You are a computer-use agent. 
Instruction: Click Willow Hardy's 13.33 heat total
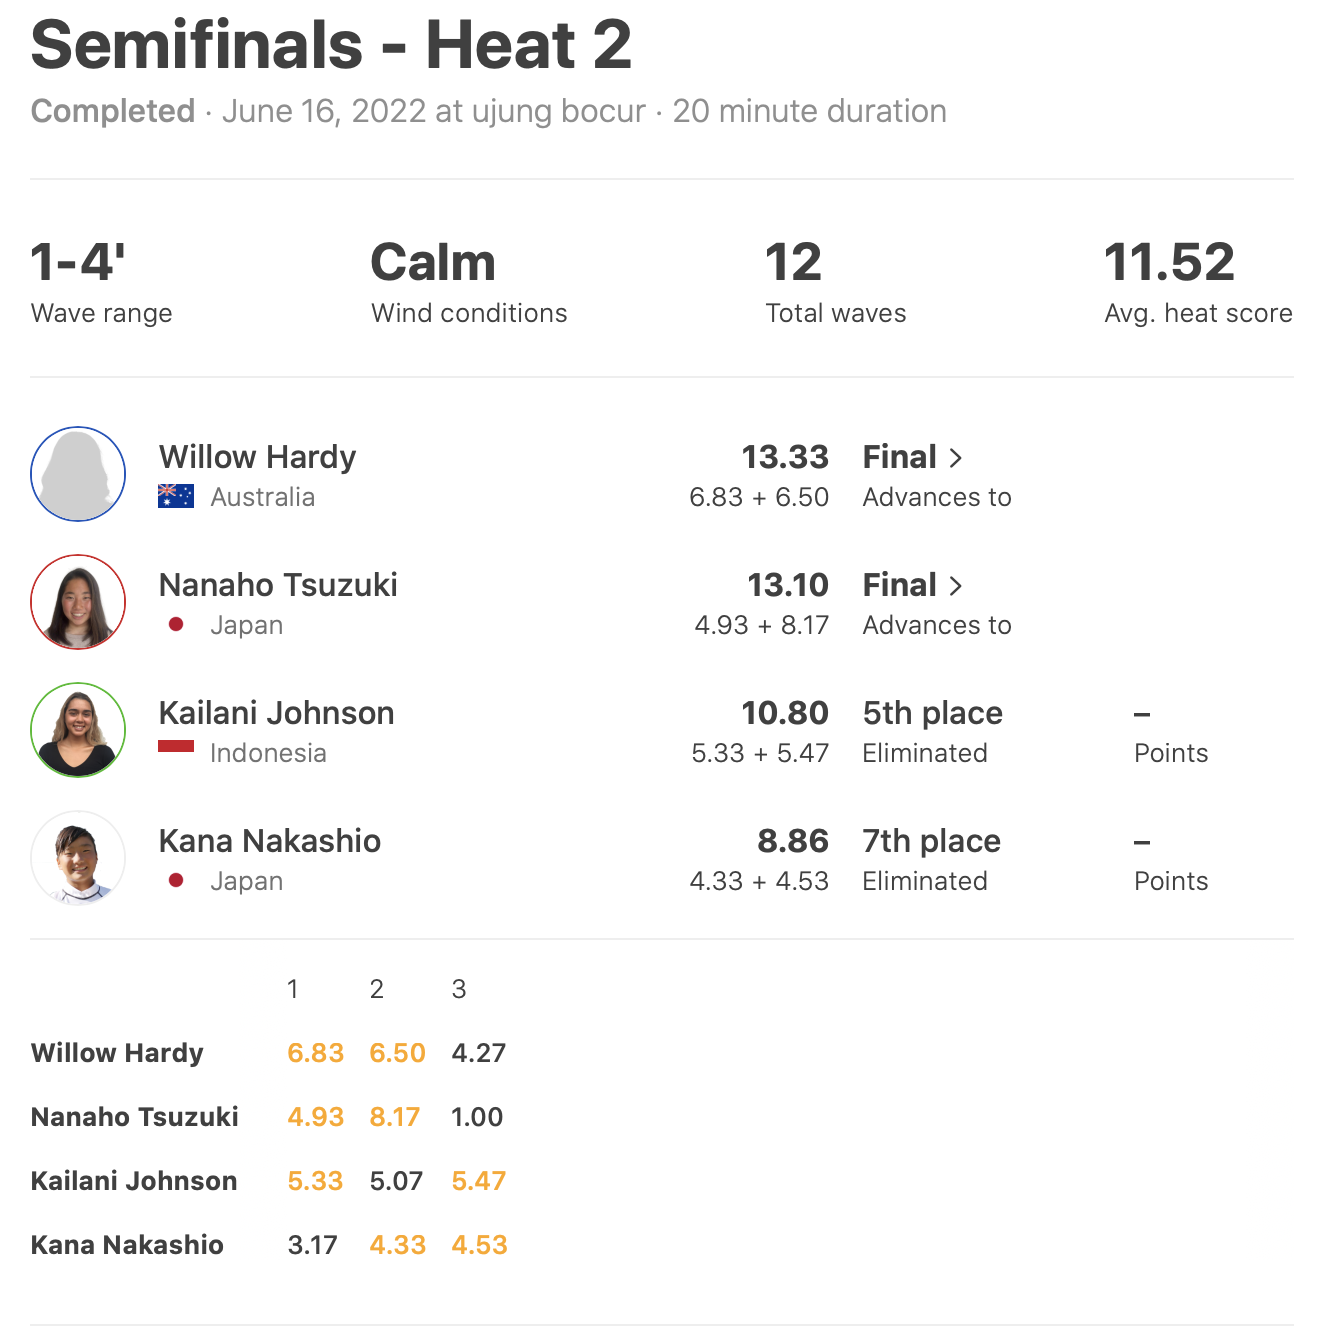[785, 457]
